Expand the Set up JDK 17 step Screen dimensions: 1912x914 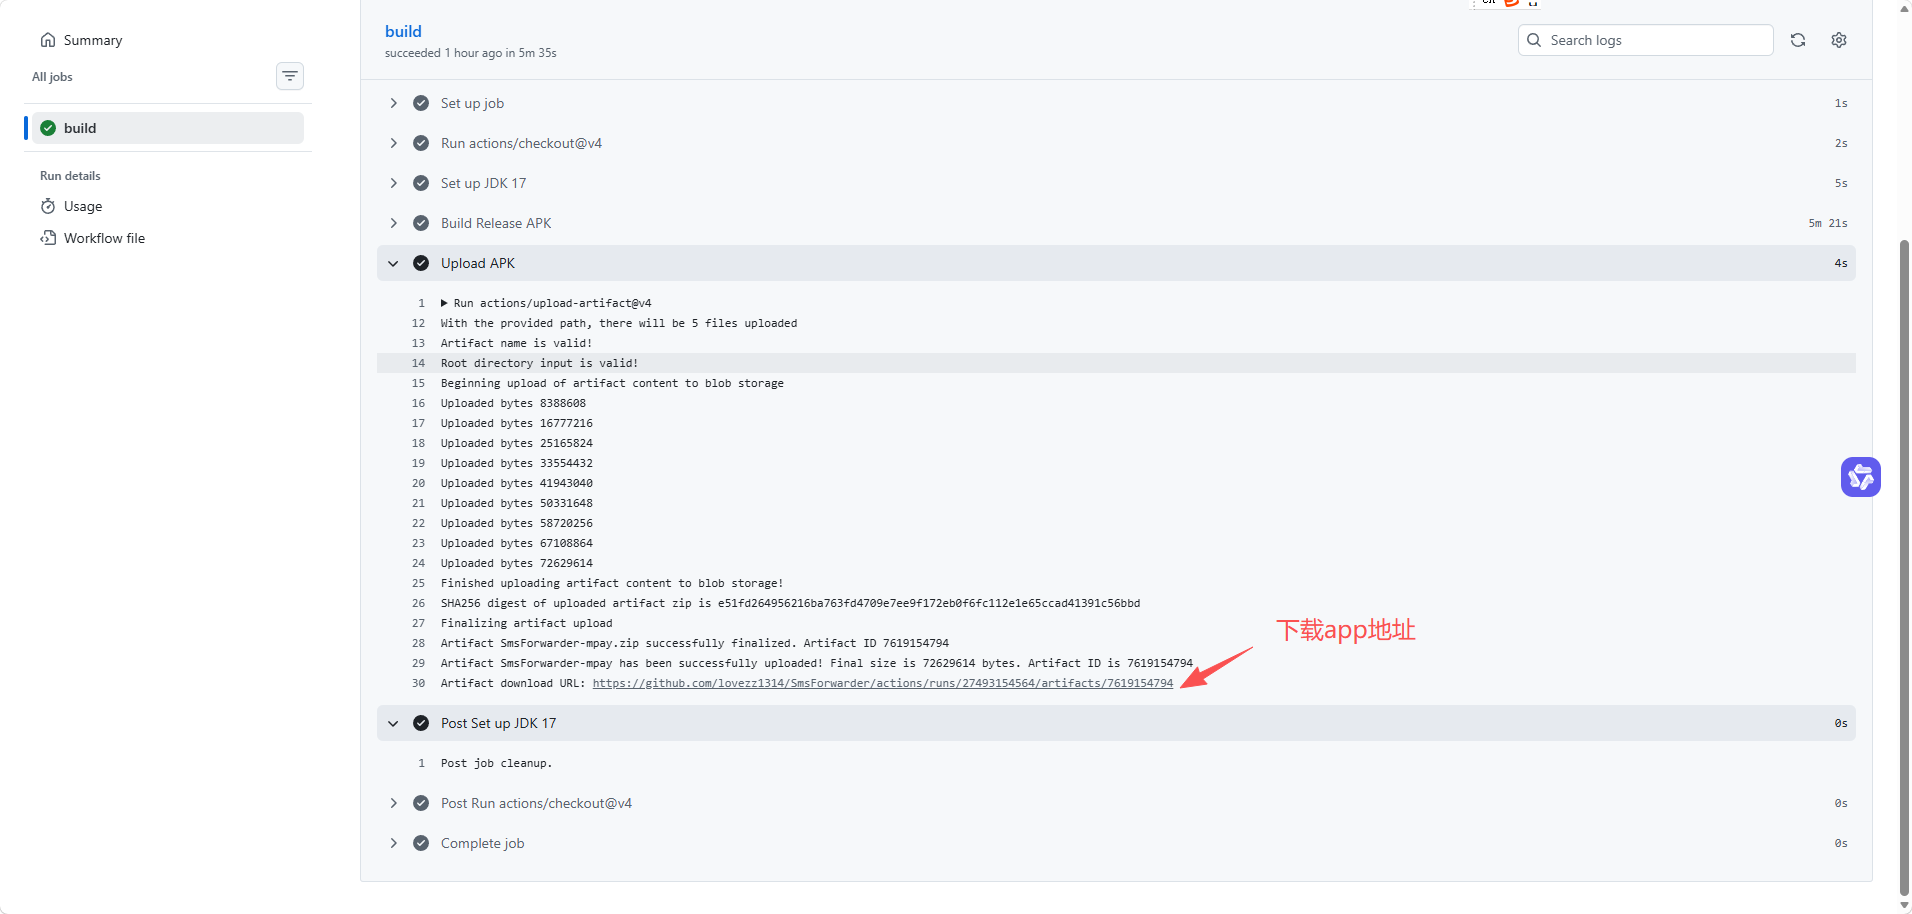click(x=394, y=183)
